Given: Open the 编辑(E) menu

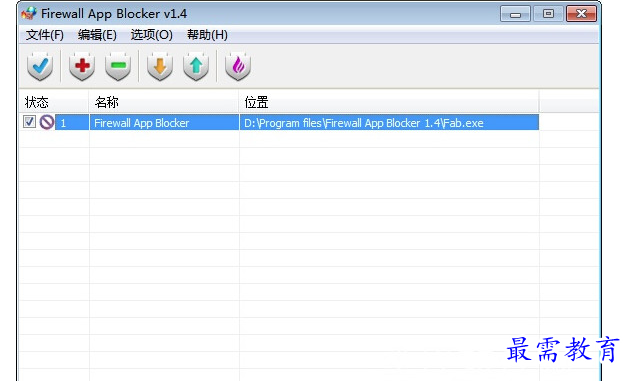Looking at the screenshot, I should coord(97,35).
